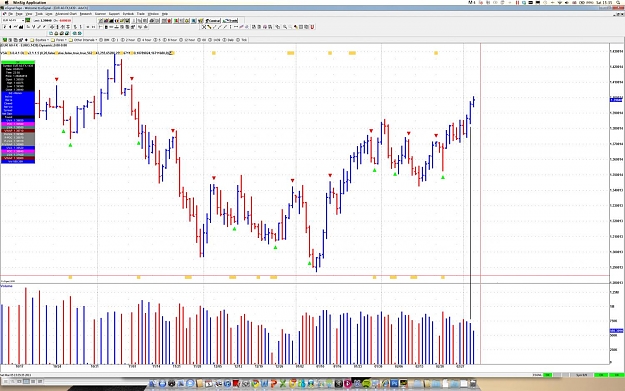This screenshot has height=391, width=625.
Task: Open the Page menu
Action: coord(19,14)
